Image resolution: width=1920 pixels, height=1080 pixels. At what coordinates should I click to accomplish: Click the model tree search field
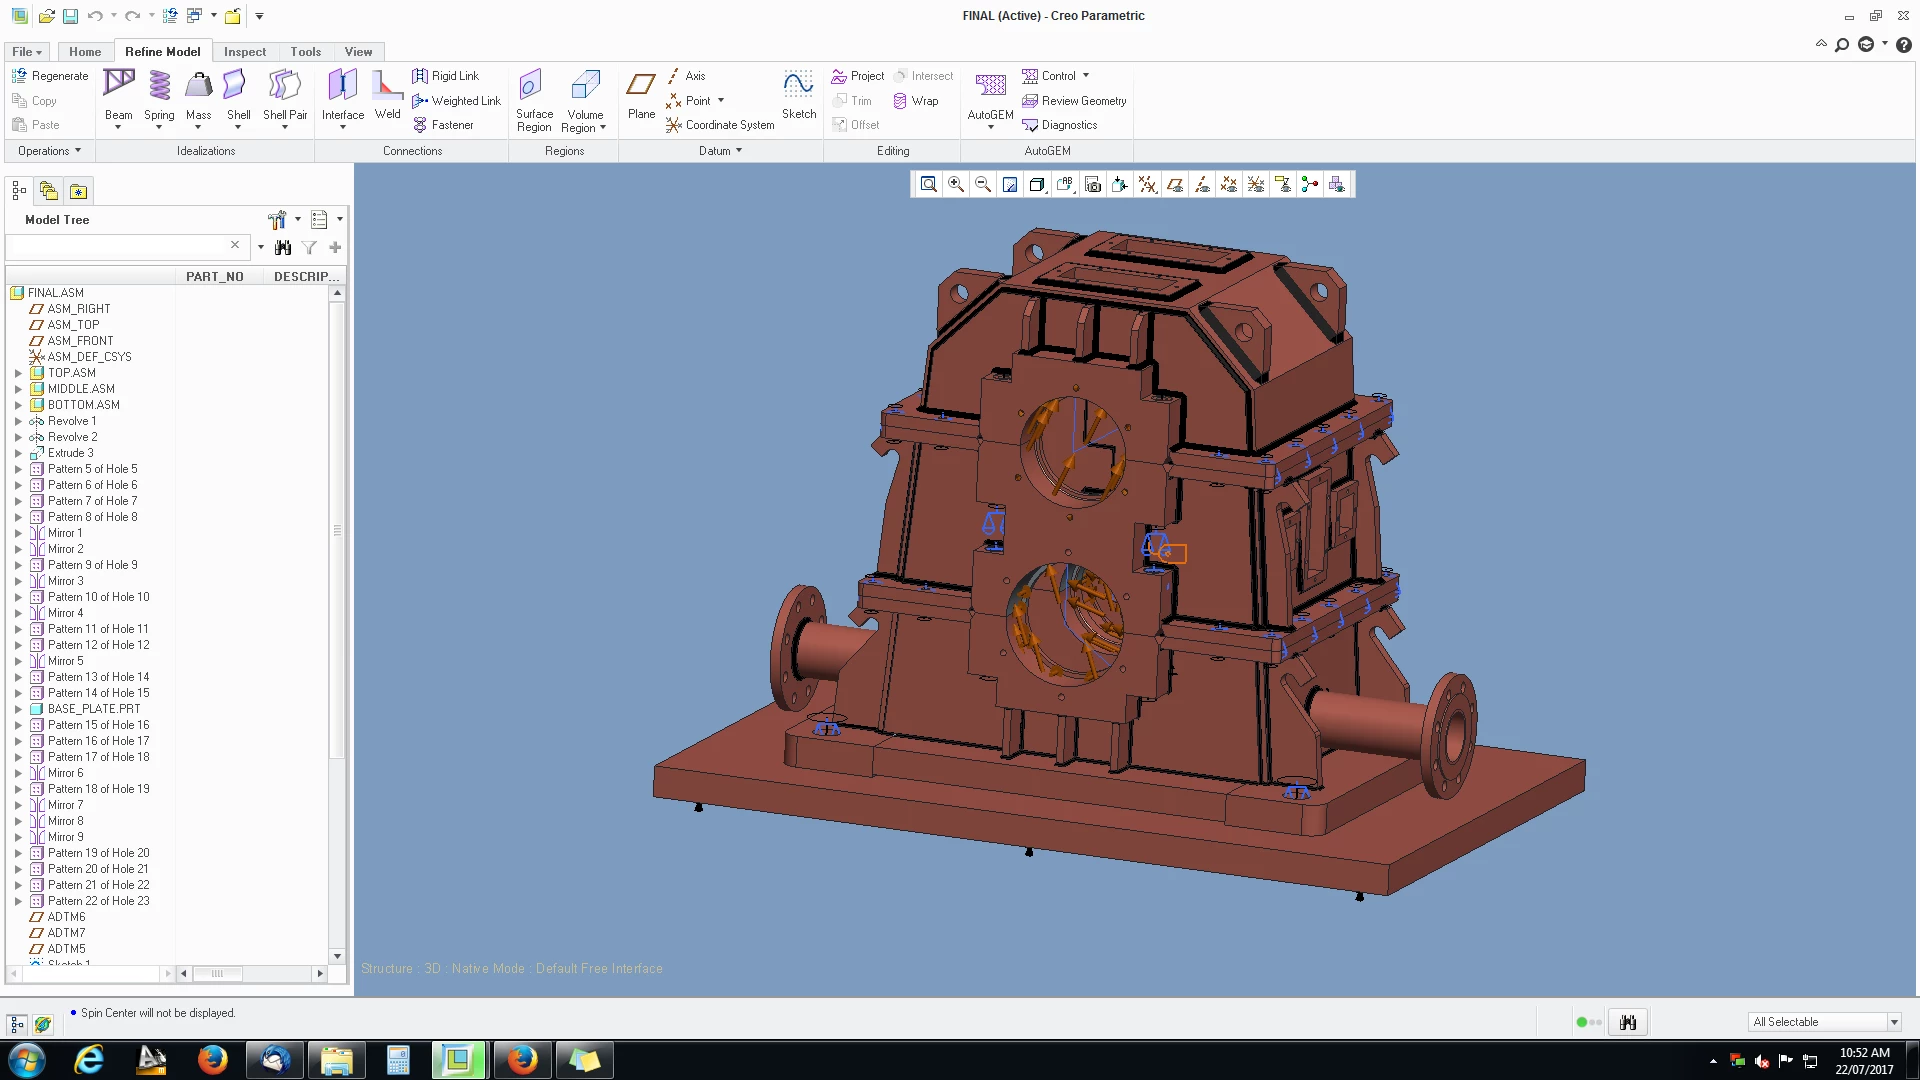click(x=118, y=246)
